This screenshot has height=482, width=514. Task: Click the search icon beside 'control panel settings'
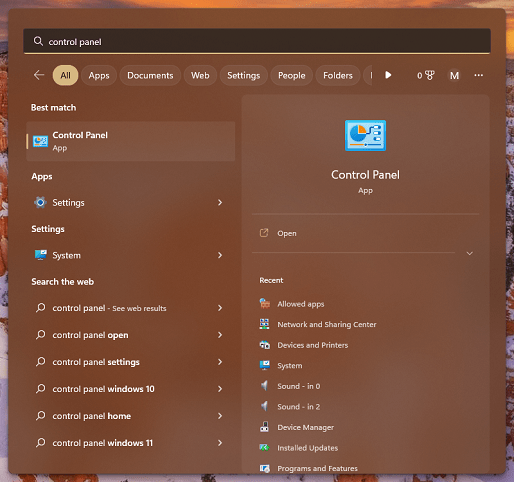pos(41,361)
